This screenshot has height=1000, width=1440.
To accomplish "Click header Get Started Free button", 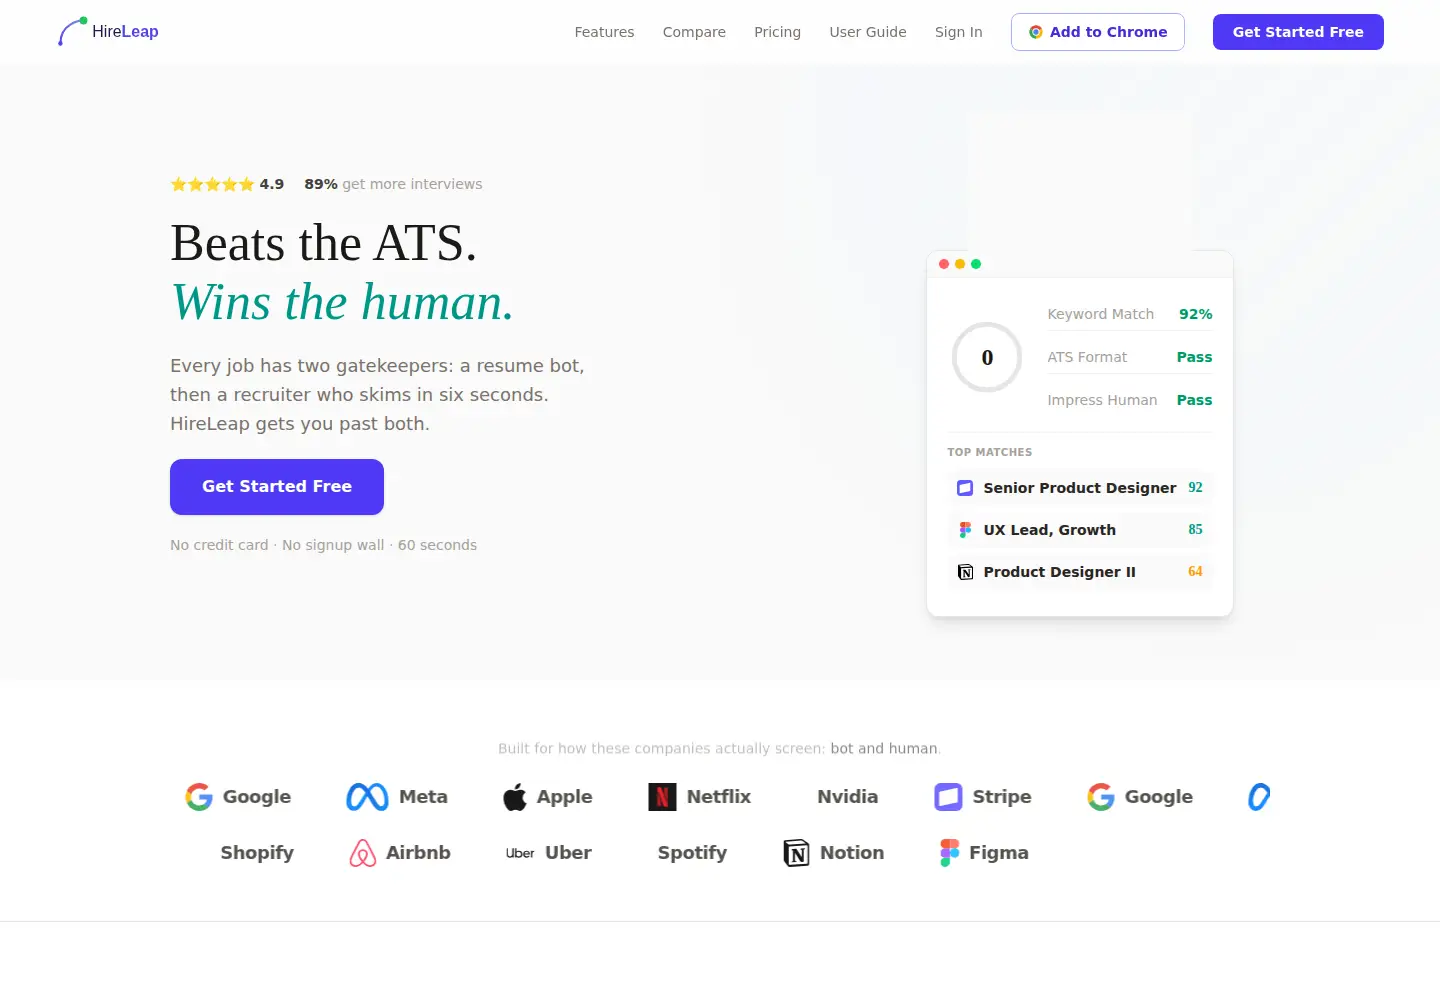I will pos(1298,32).
